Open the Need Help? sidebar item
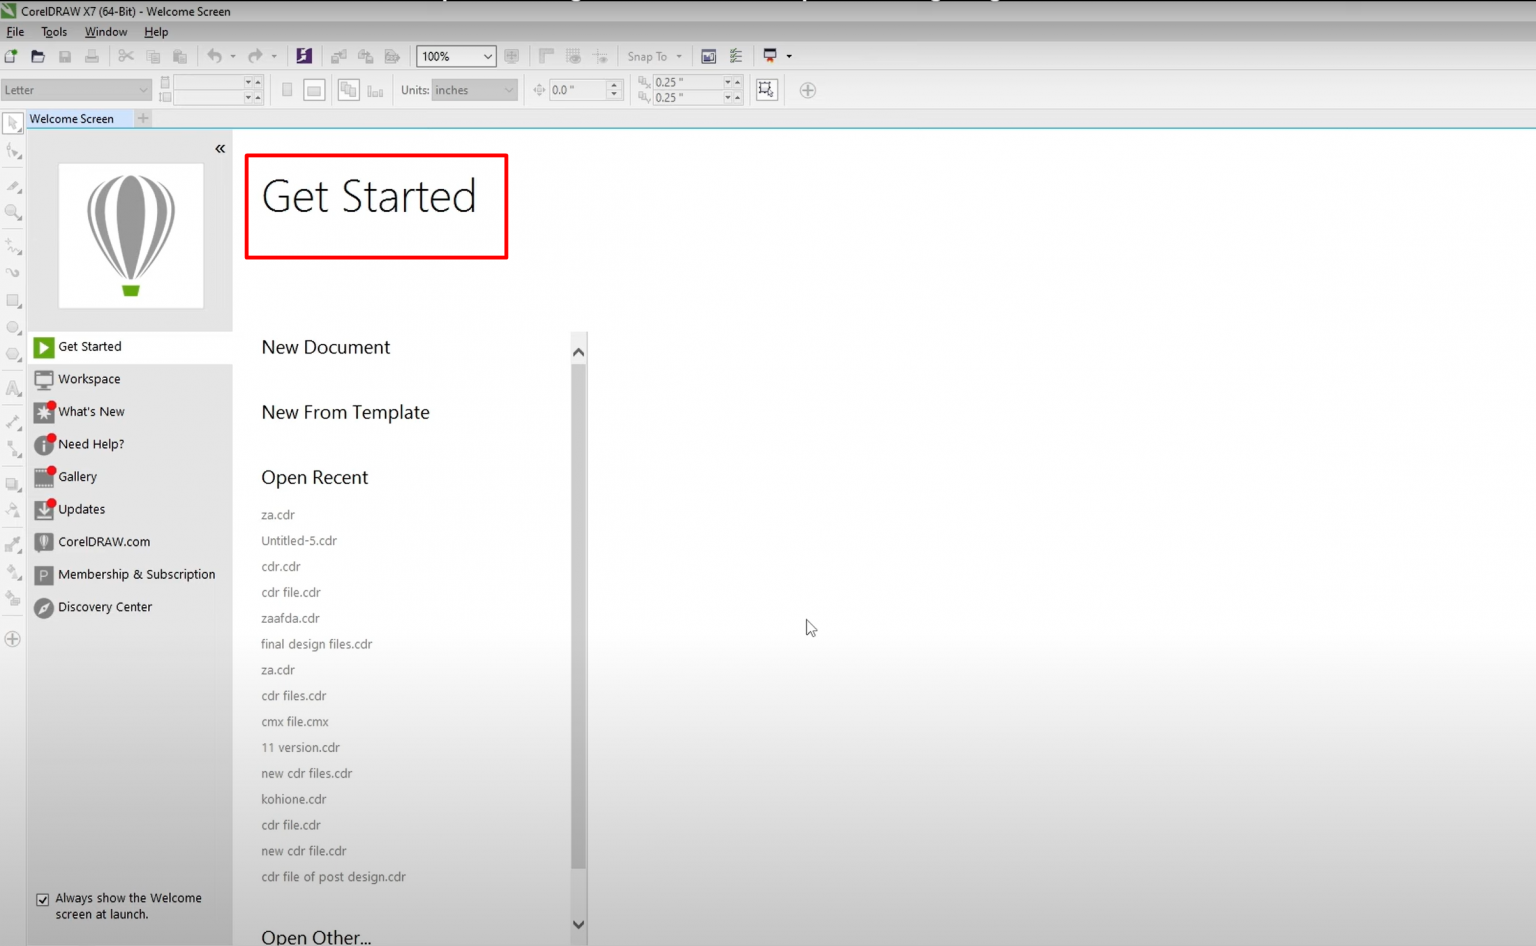Image resolution: width=1536 pixels, height=946 pixels. pyautogui.click(x=130, y=444)
